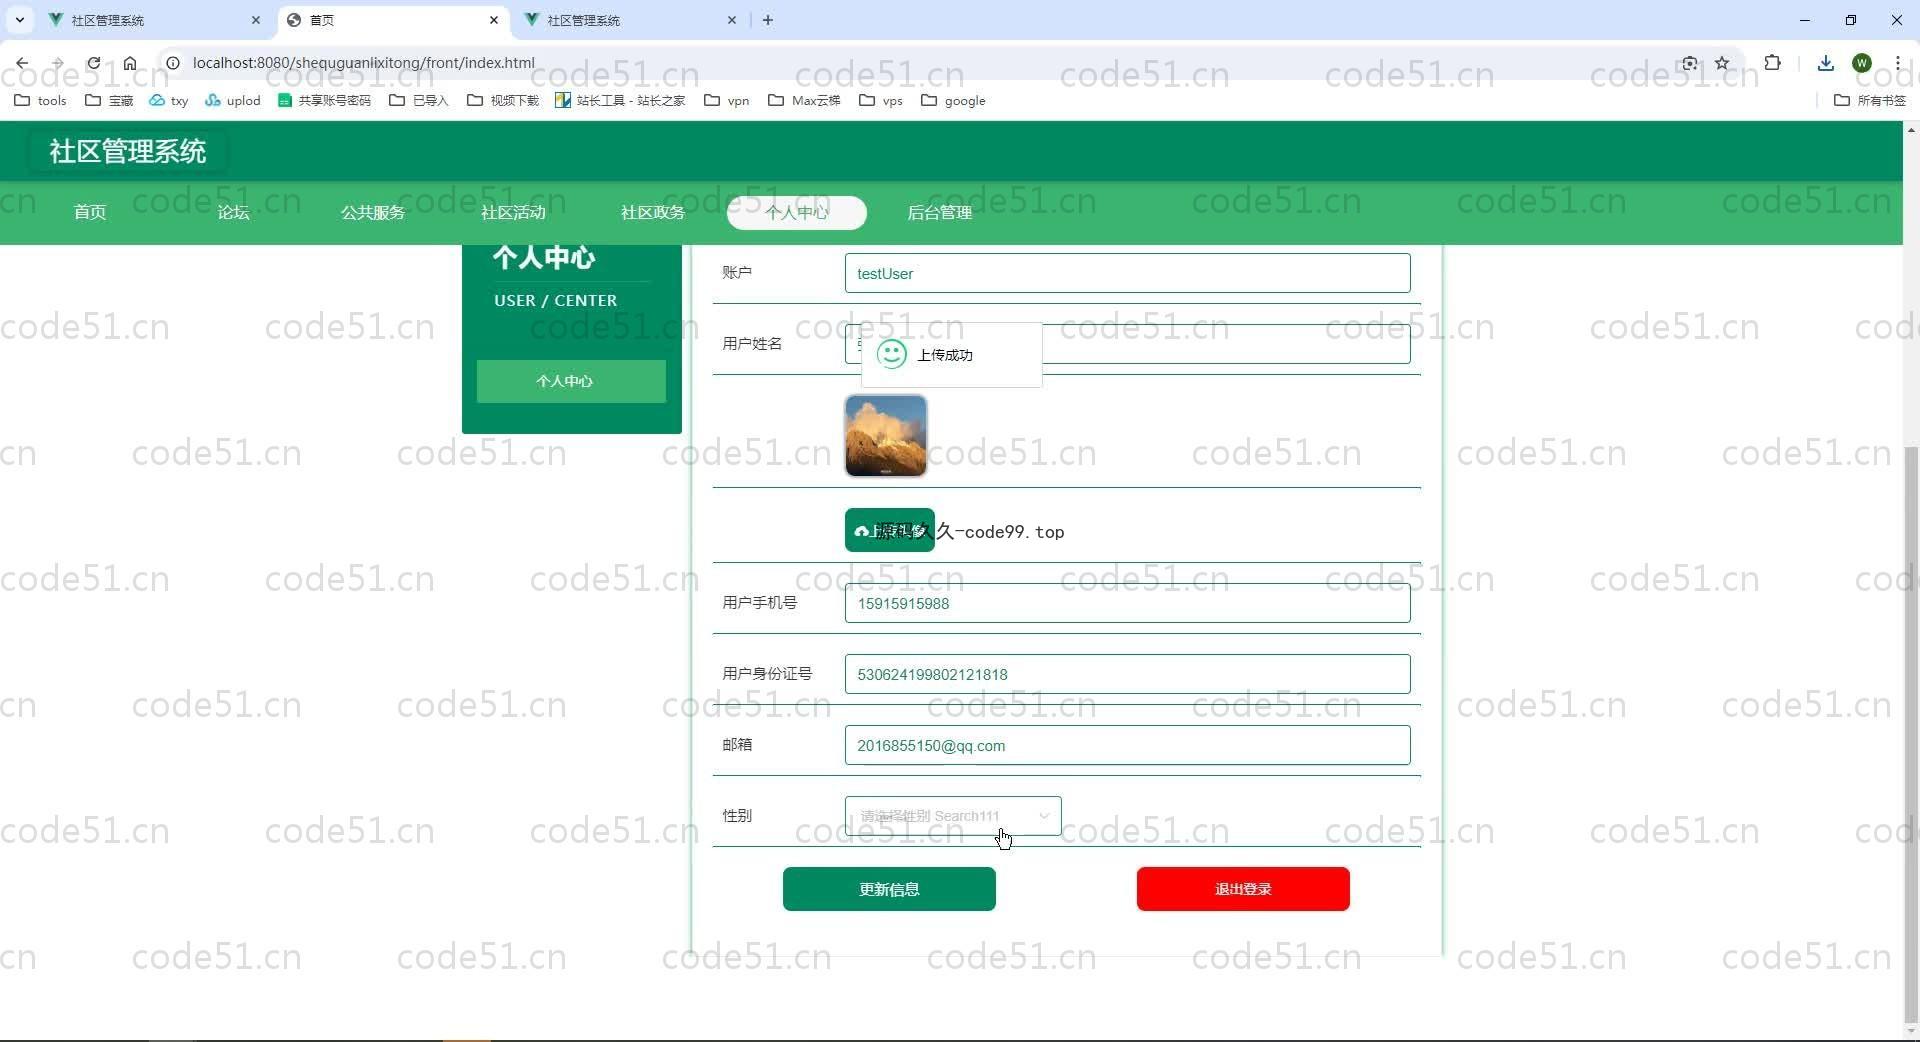The height and width of the screenshot is (1042, 1920).
Task: Open the vpn bookmark folder
Action: pos(727,100)
